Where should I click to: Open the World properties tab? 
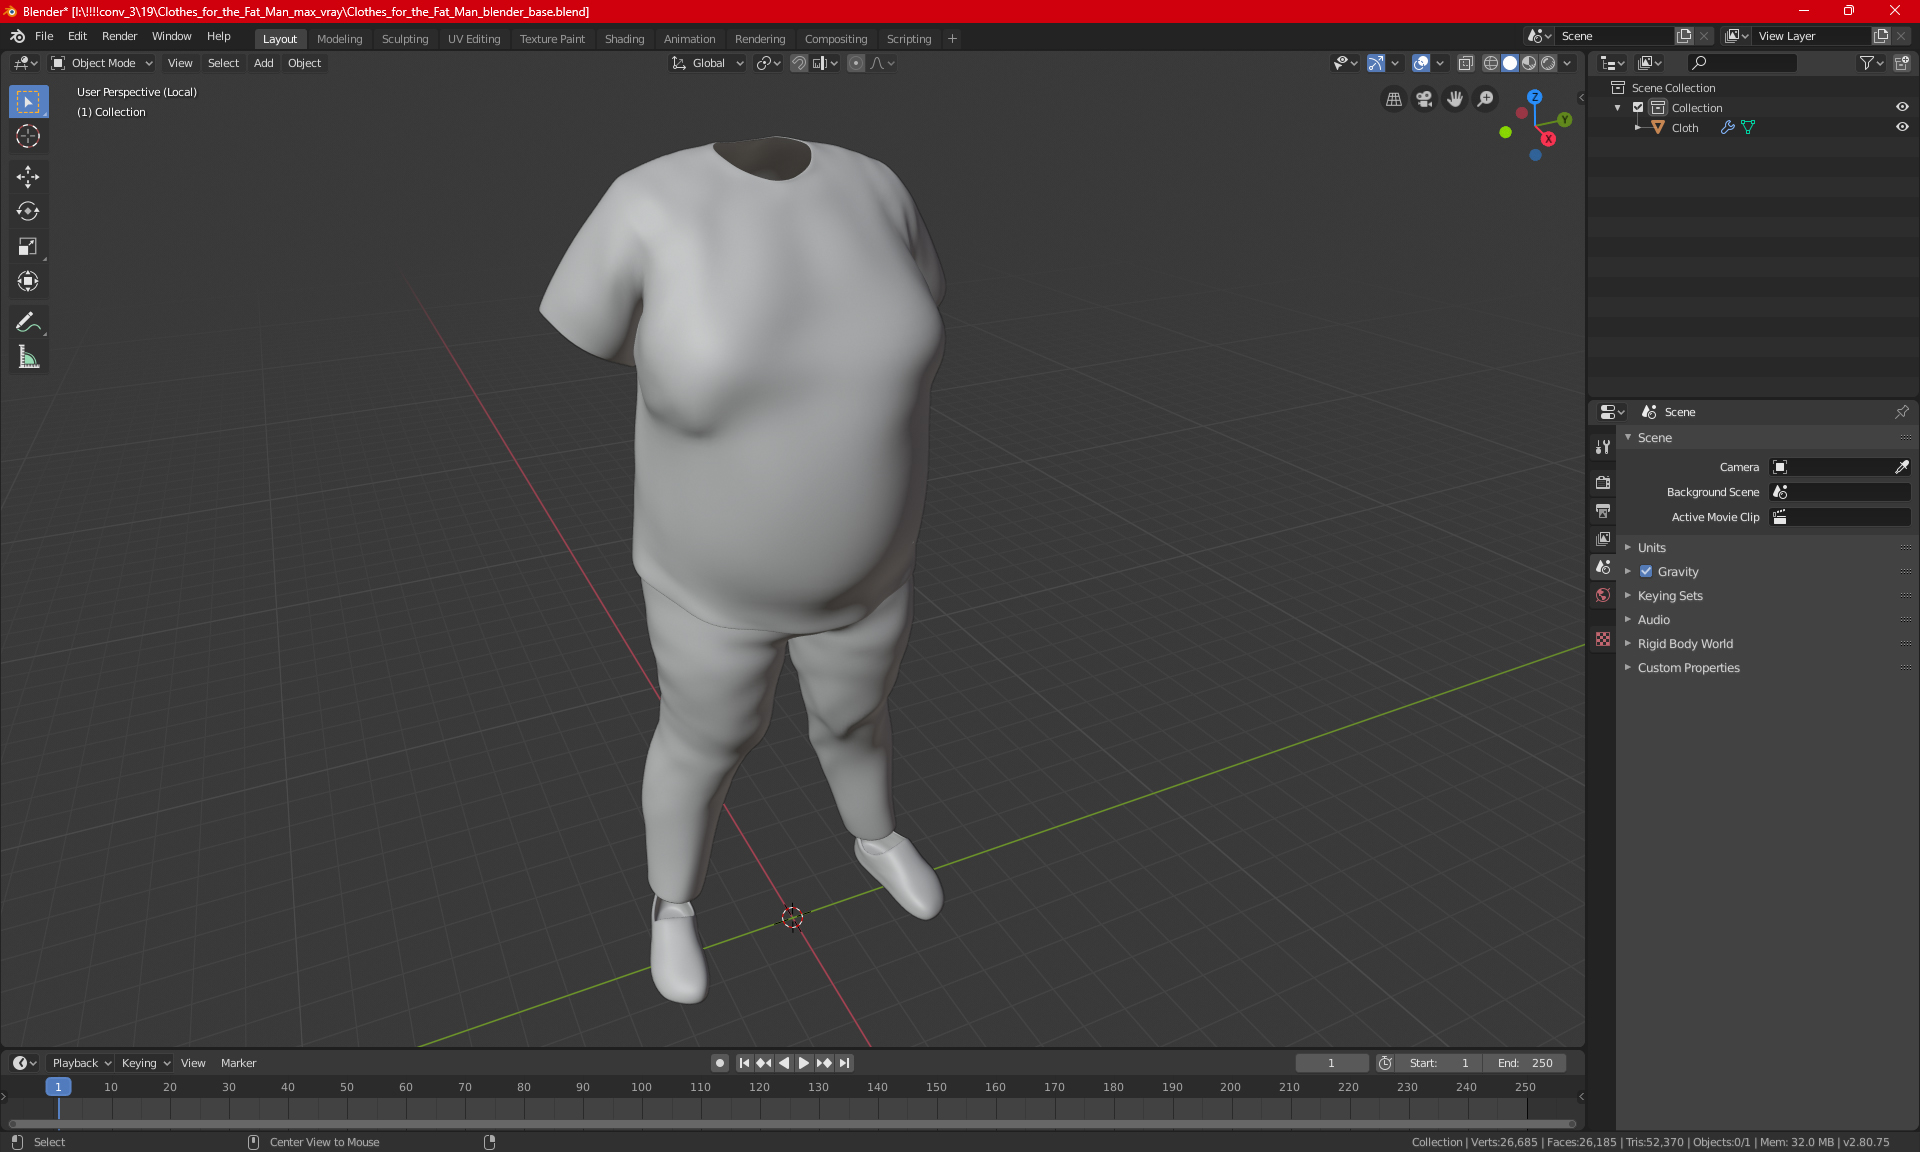coord(1603,595)
